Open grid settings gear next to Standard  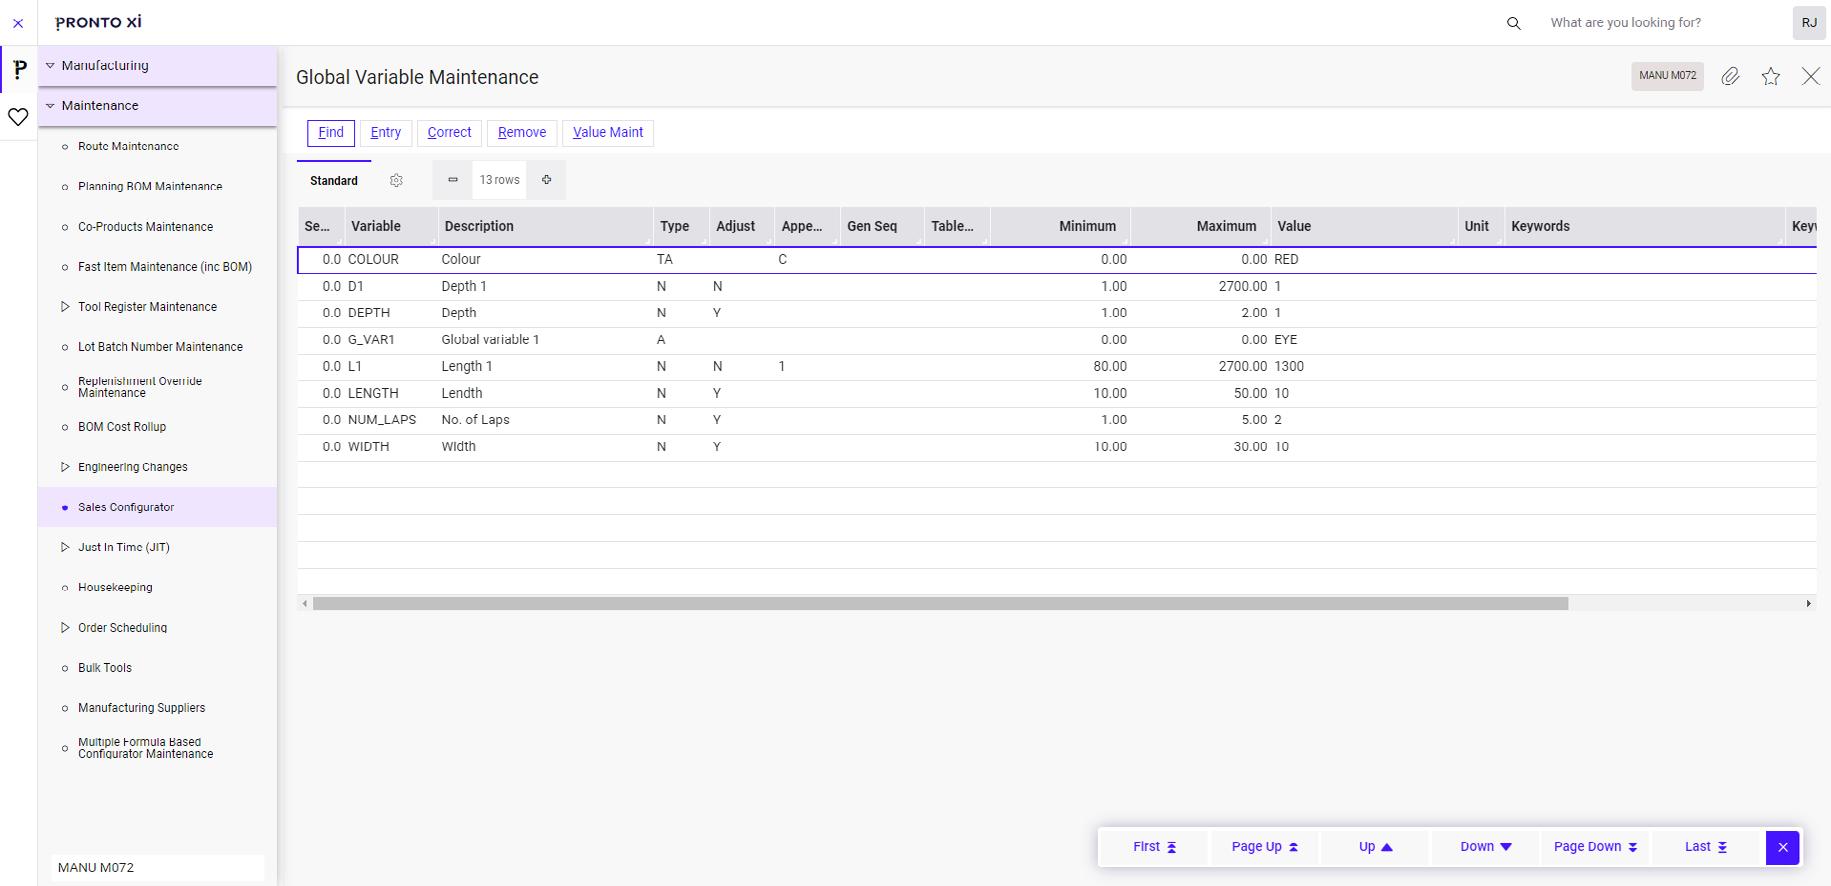(x=396, y=180)
